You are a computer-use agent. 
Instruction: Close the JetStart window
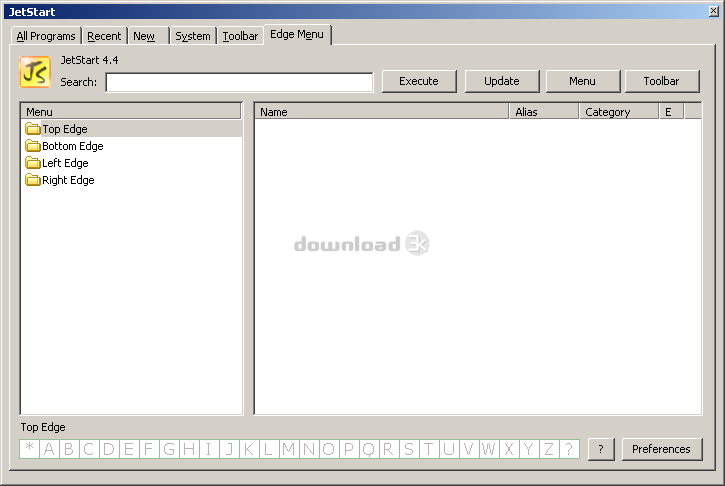(713, 11)
